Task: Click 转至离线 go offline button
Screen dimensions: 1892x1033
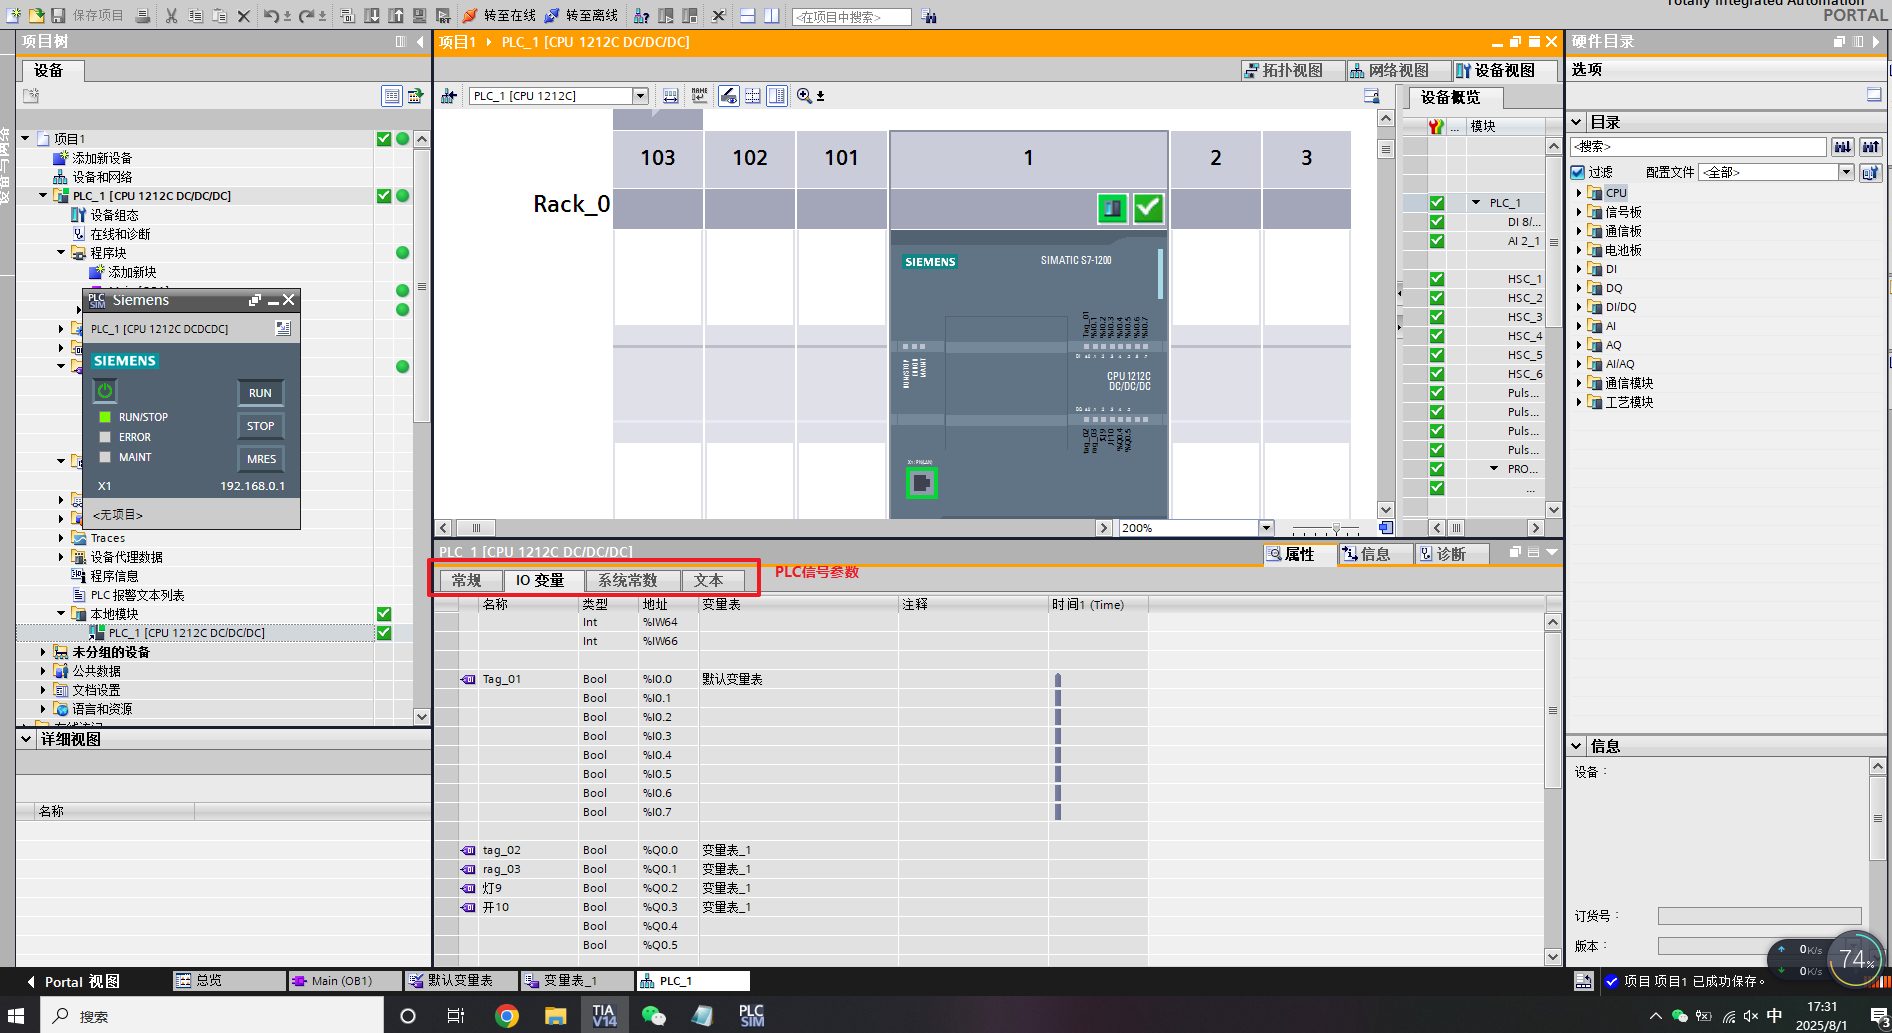Action: click(582, 15)
